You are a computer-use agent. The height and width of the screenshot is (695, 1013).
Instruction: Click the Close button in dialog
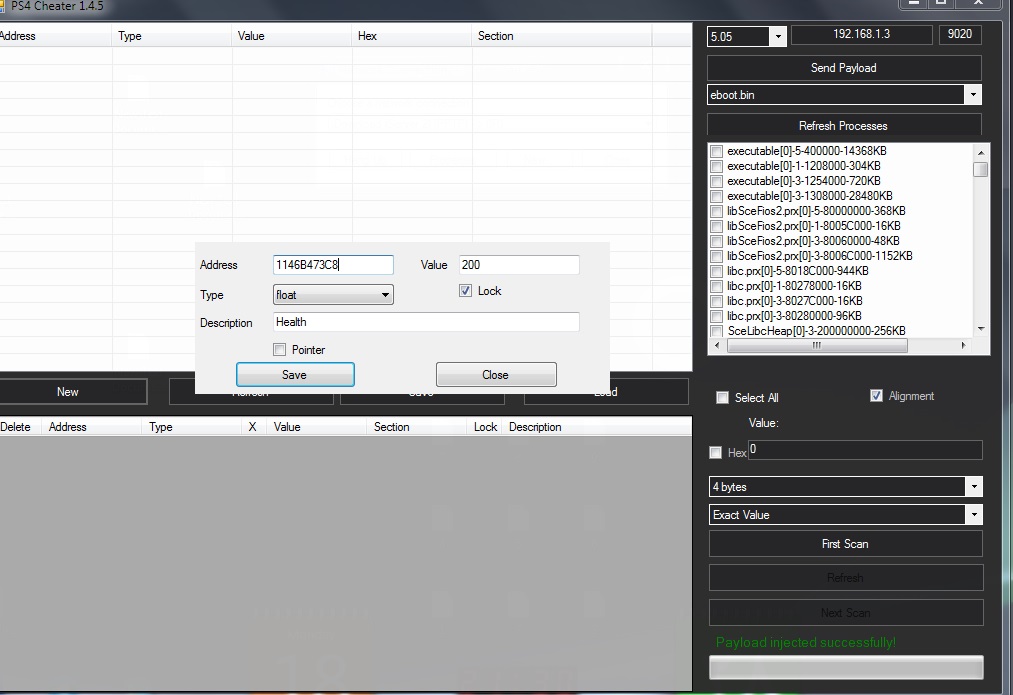[x=496, y=375]
